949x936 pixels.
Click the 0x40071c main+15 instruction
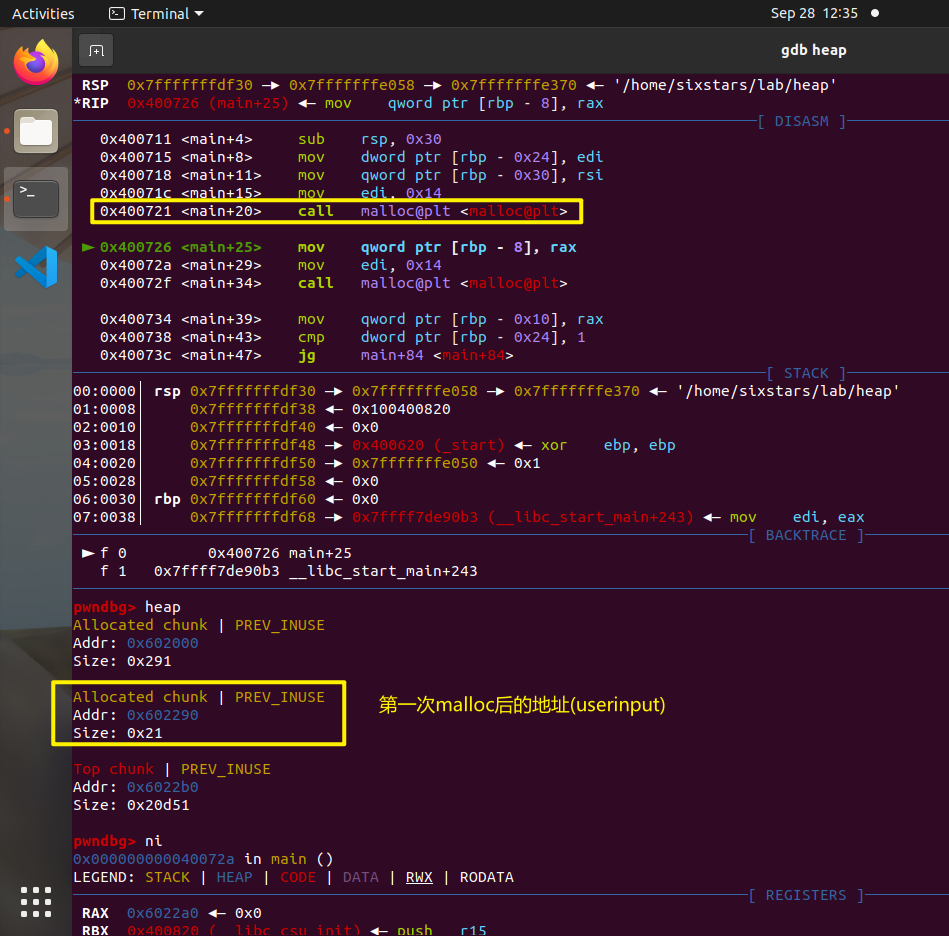271,192
